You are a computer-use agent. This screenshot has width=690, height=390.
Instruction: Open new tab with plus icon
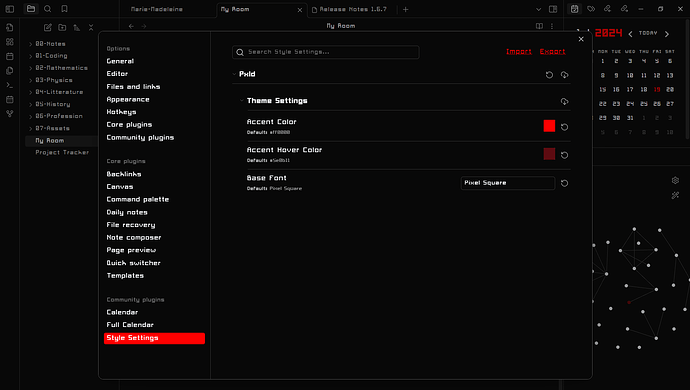[x=405, y=9]
